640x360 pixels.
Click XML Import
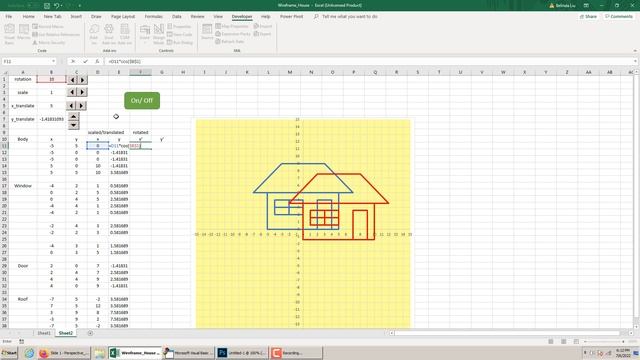[x=262, y=26]
